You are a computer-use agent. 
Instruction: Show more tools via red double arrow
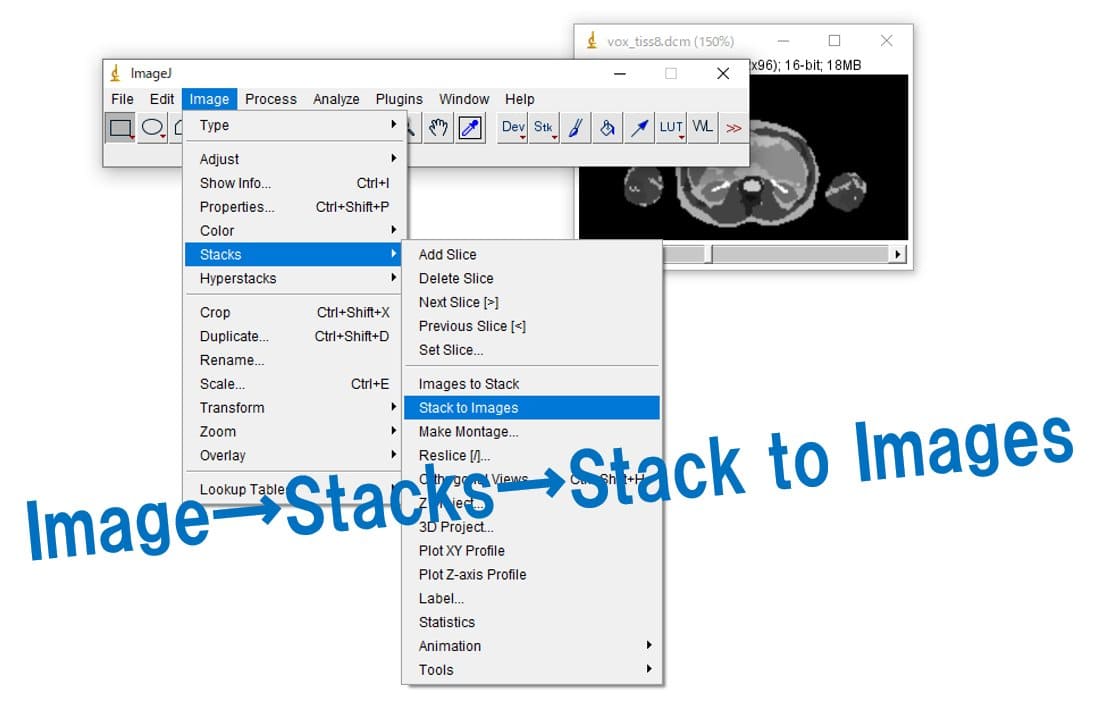[x=733, y=128]
